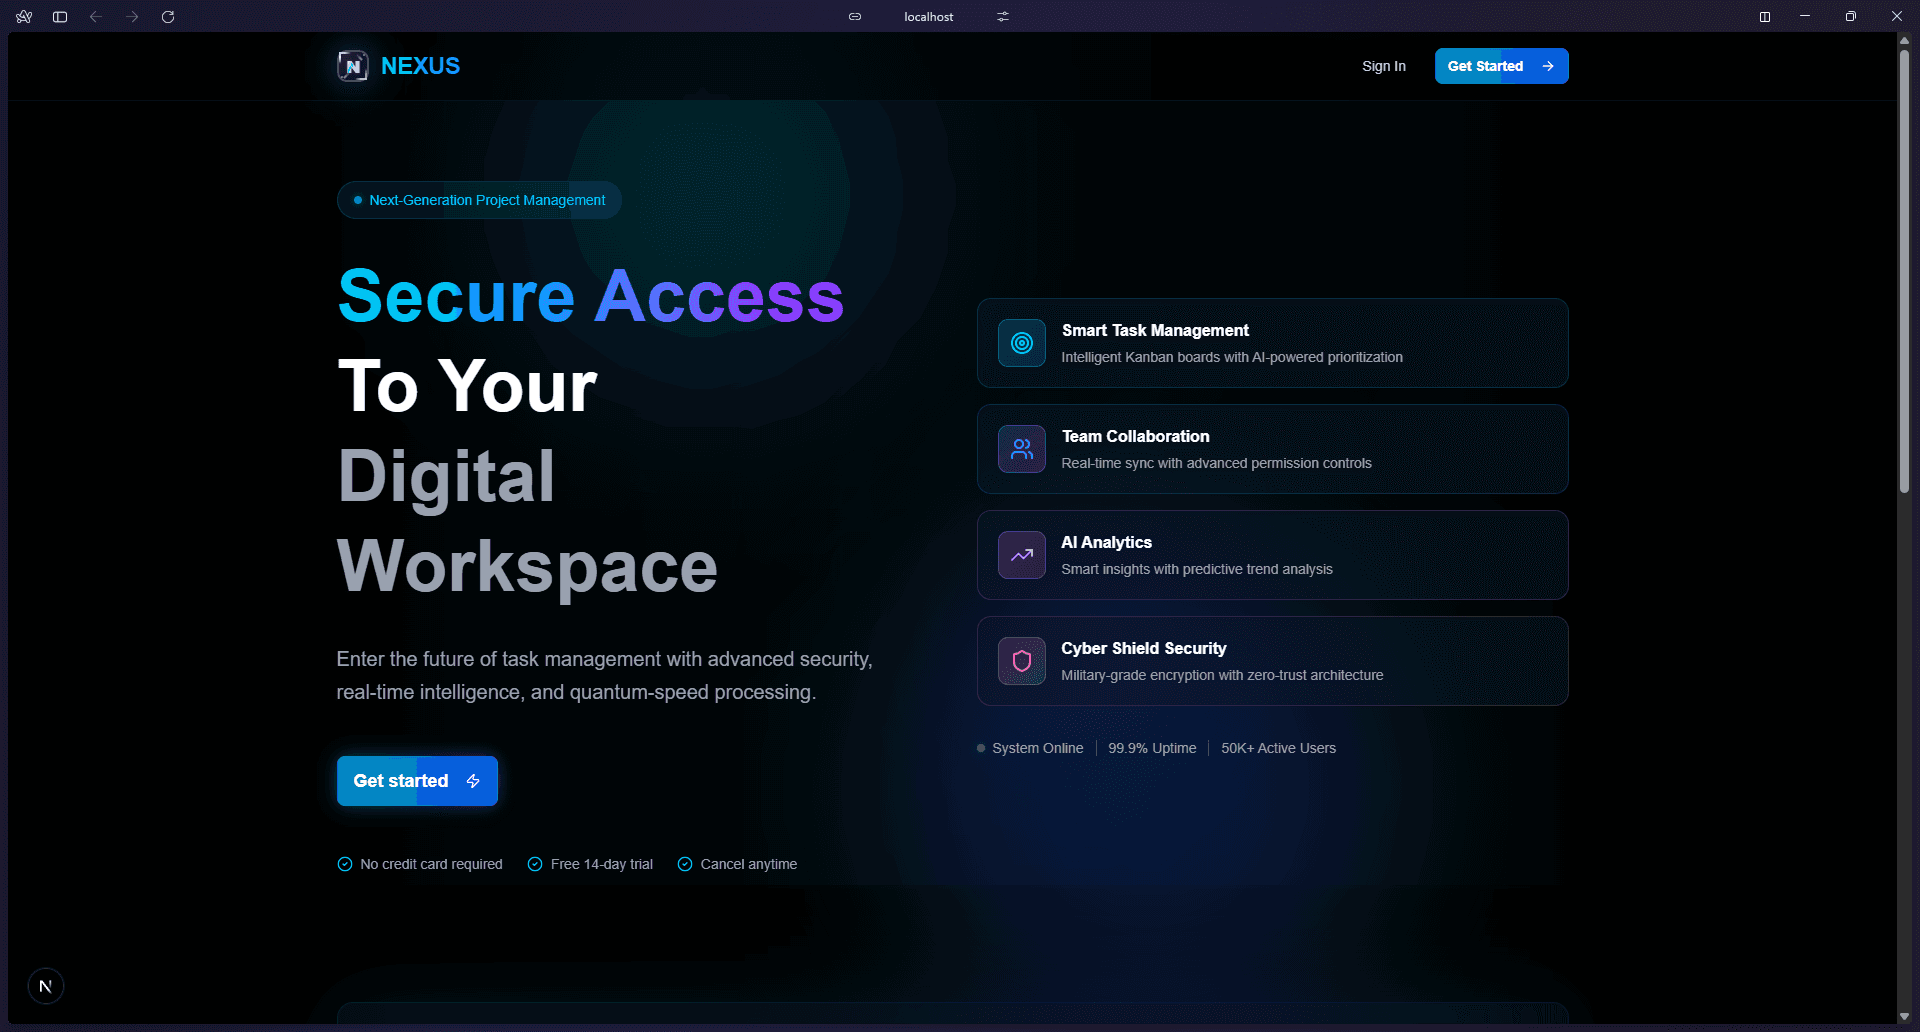Click Sign In

(x=1383, y=65)
